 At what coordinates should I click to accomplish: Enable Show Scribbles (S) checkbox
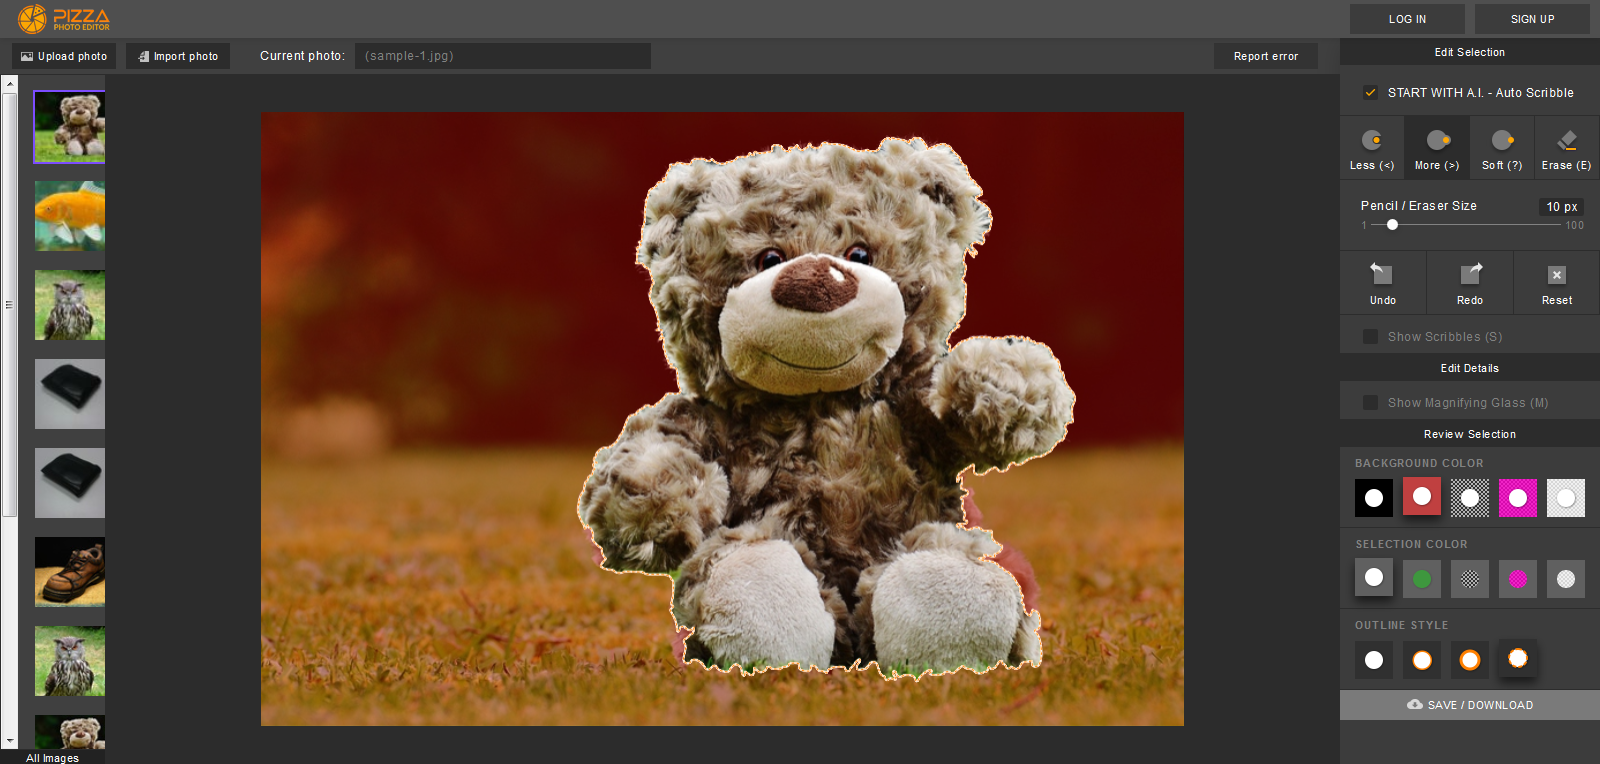[1370, 337]
